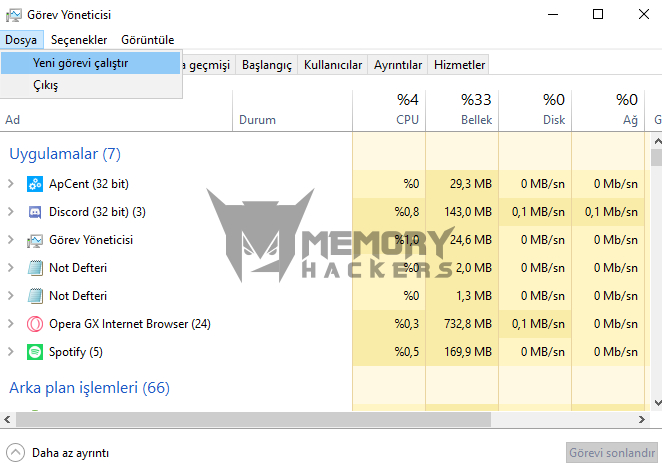Sort by the Ağ column header

tap(608, 110)
